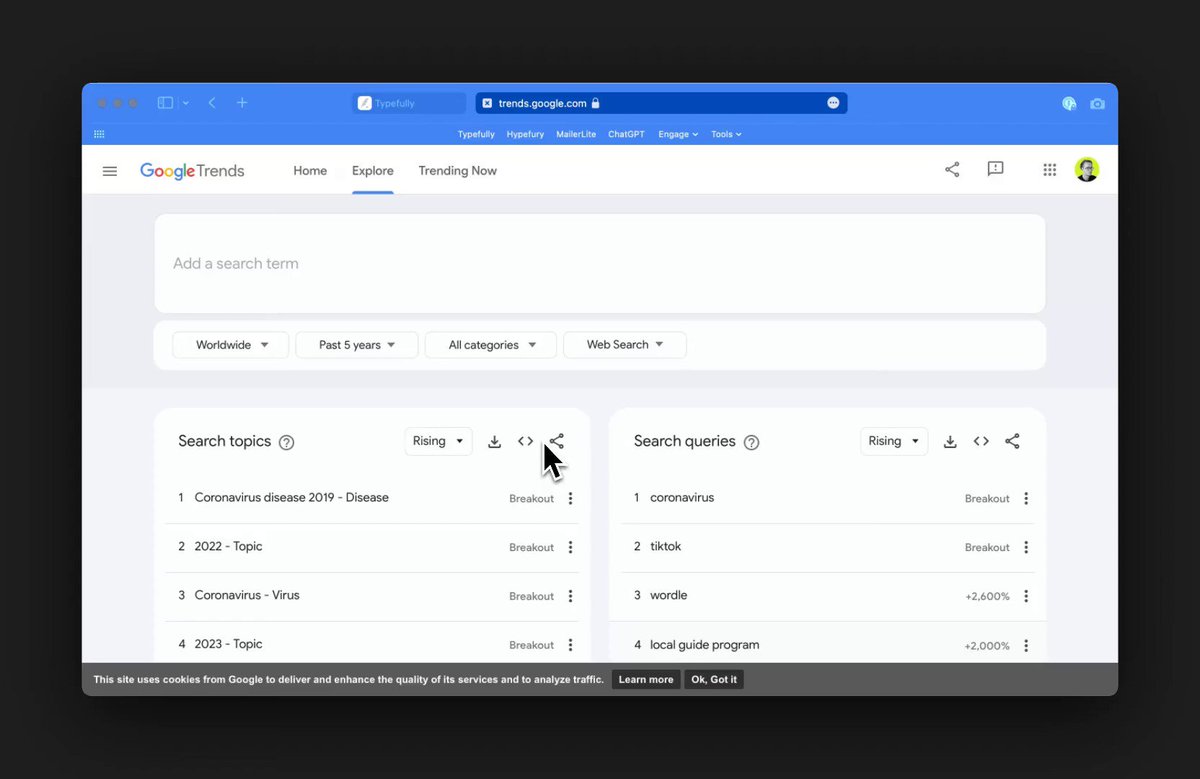Open the Web Search type dropdown
Screen dimensions: 1200x779
tap(625, 345)
